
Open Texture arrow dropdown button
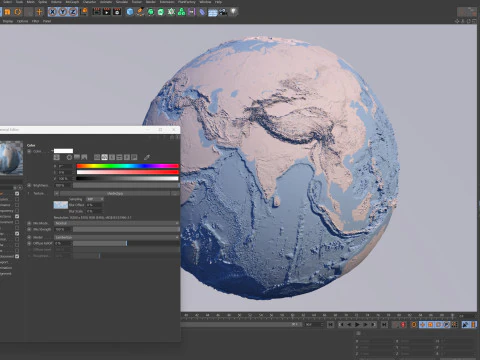[x=56, y=193]
